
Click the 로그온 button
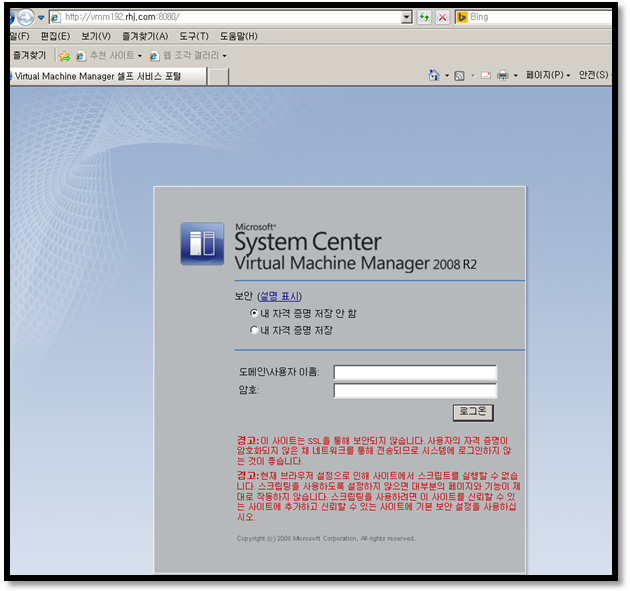(x=473, y=412)
